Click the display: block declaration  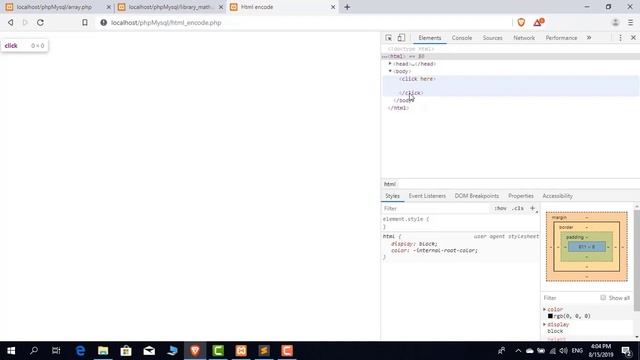tap(414, 244)
